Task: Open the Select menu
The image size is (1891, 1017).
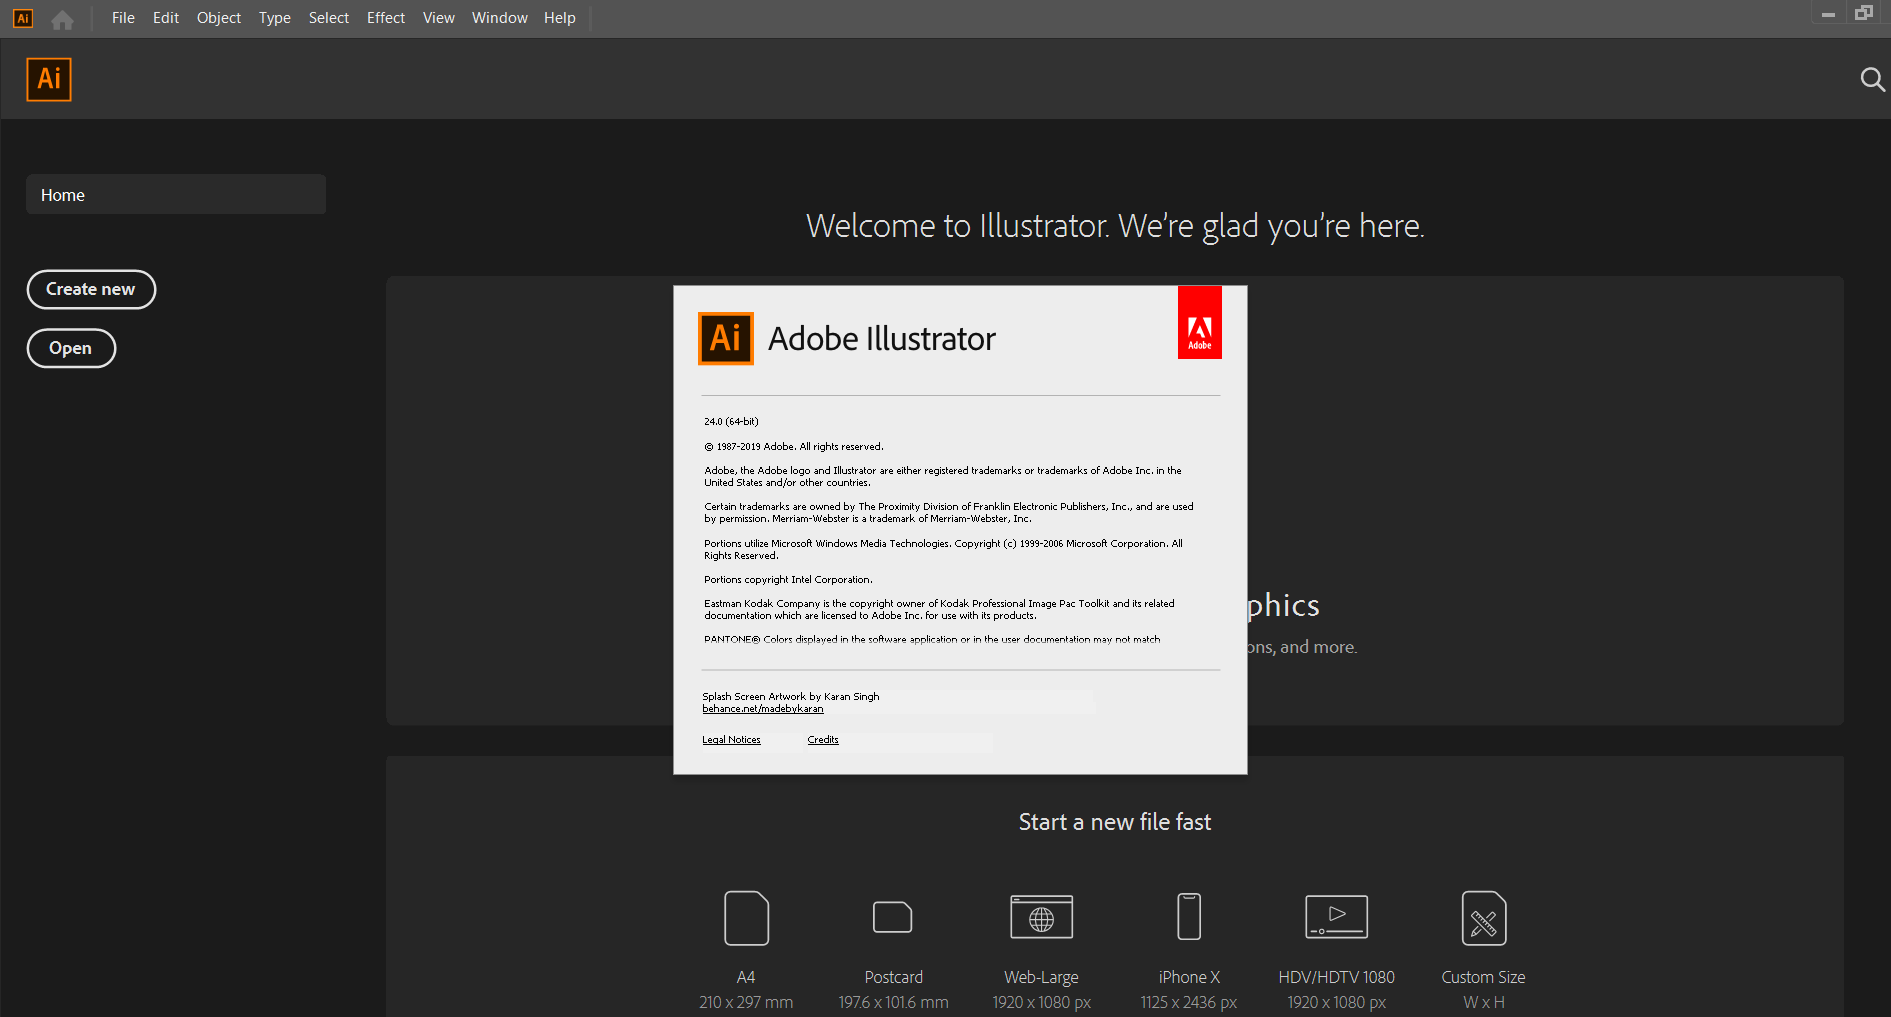Action: (x=329, y=18)
